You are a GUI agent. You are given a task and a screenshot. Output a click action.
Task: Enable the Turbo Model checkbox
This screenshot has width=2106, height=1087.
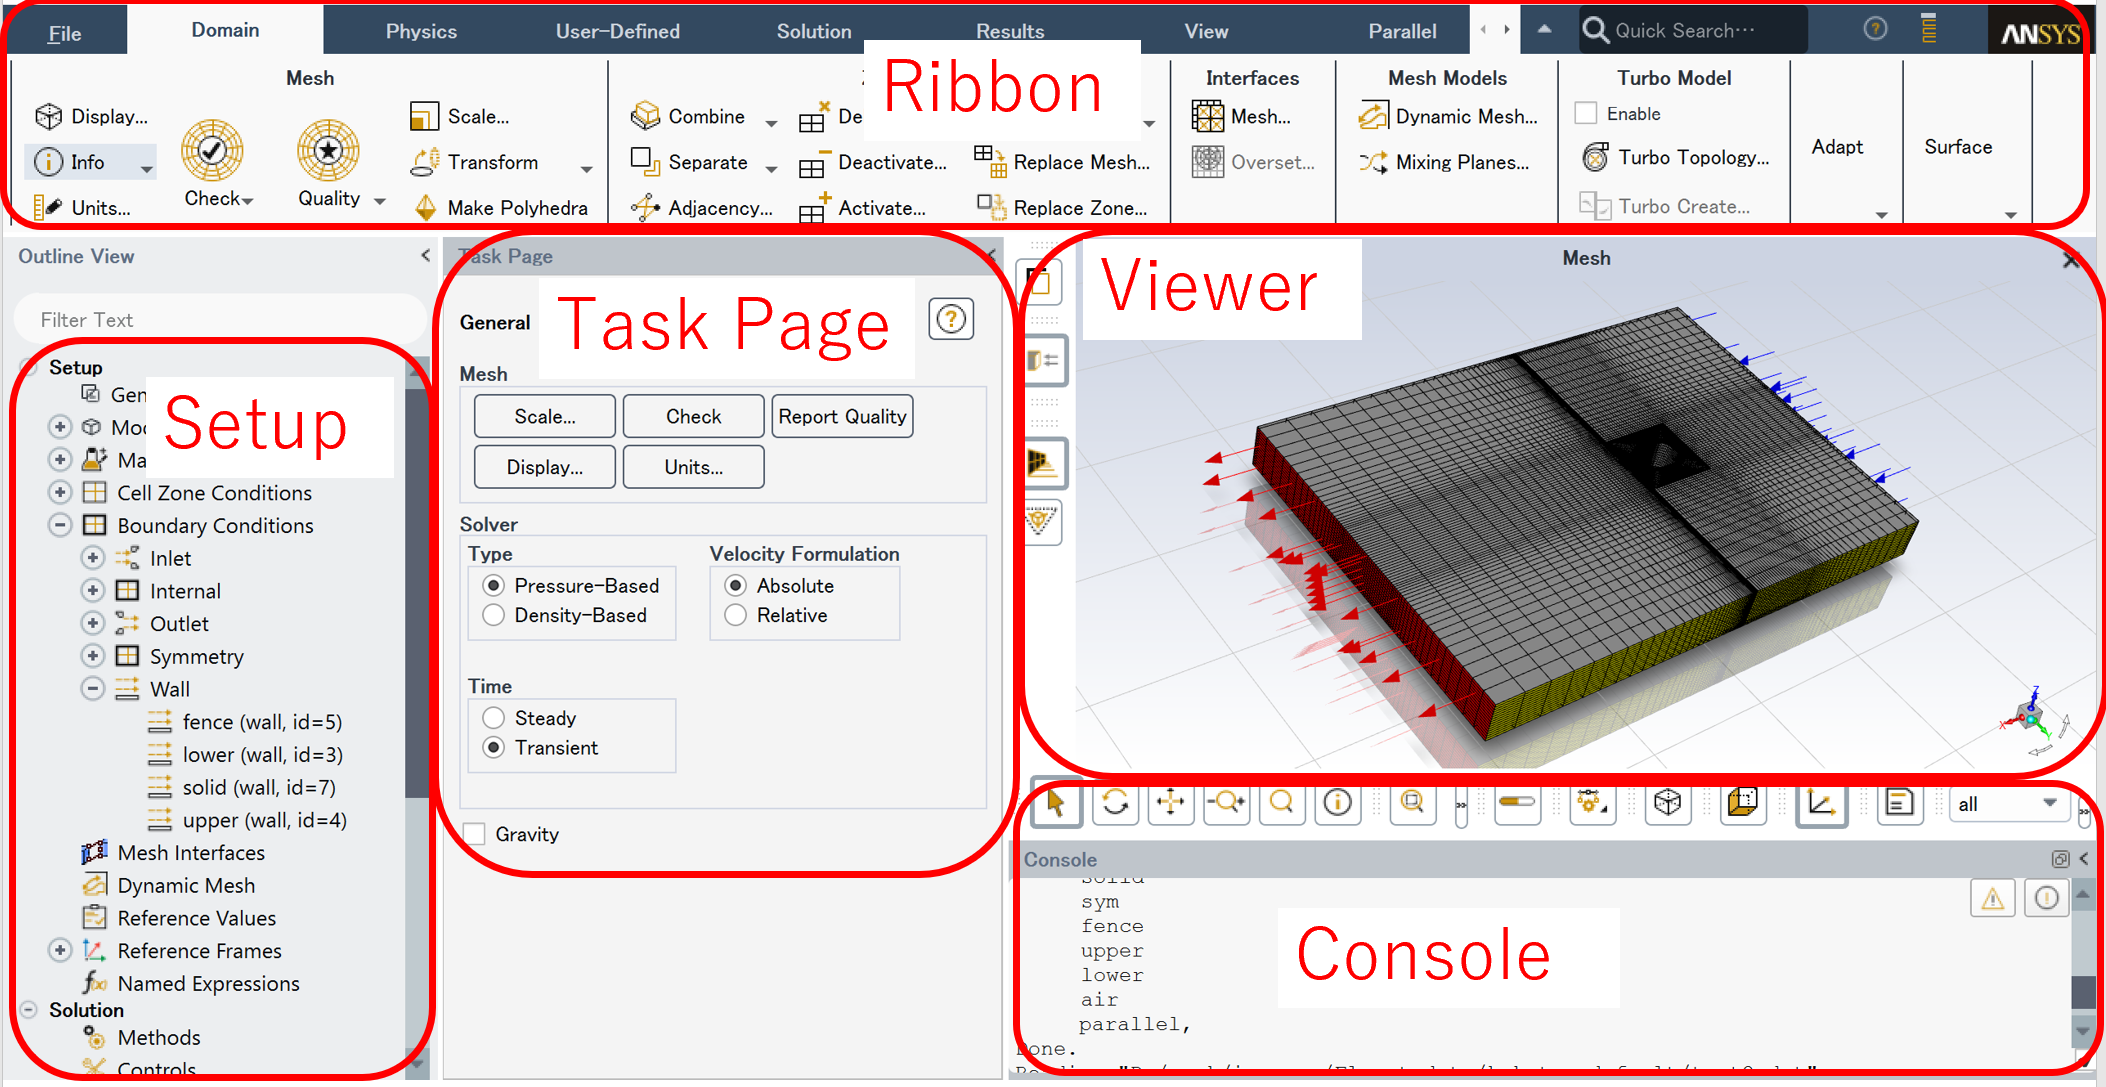tap(1586, 114)
